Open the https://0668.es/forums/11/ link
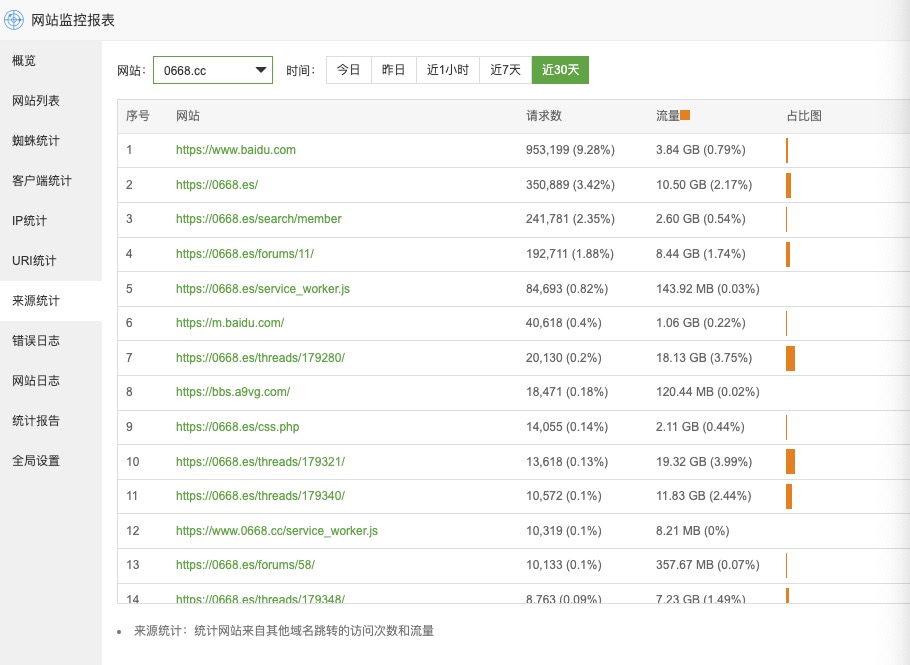This screenshot has width=910, height=665. coord(245,254)
